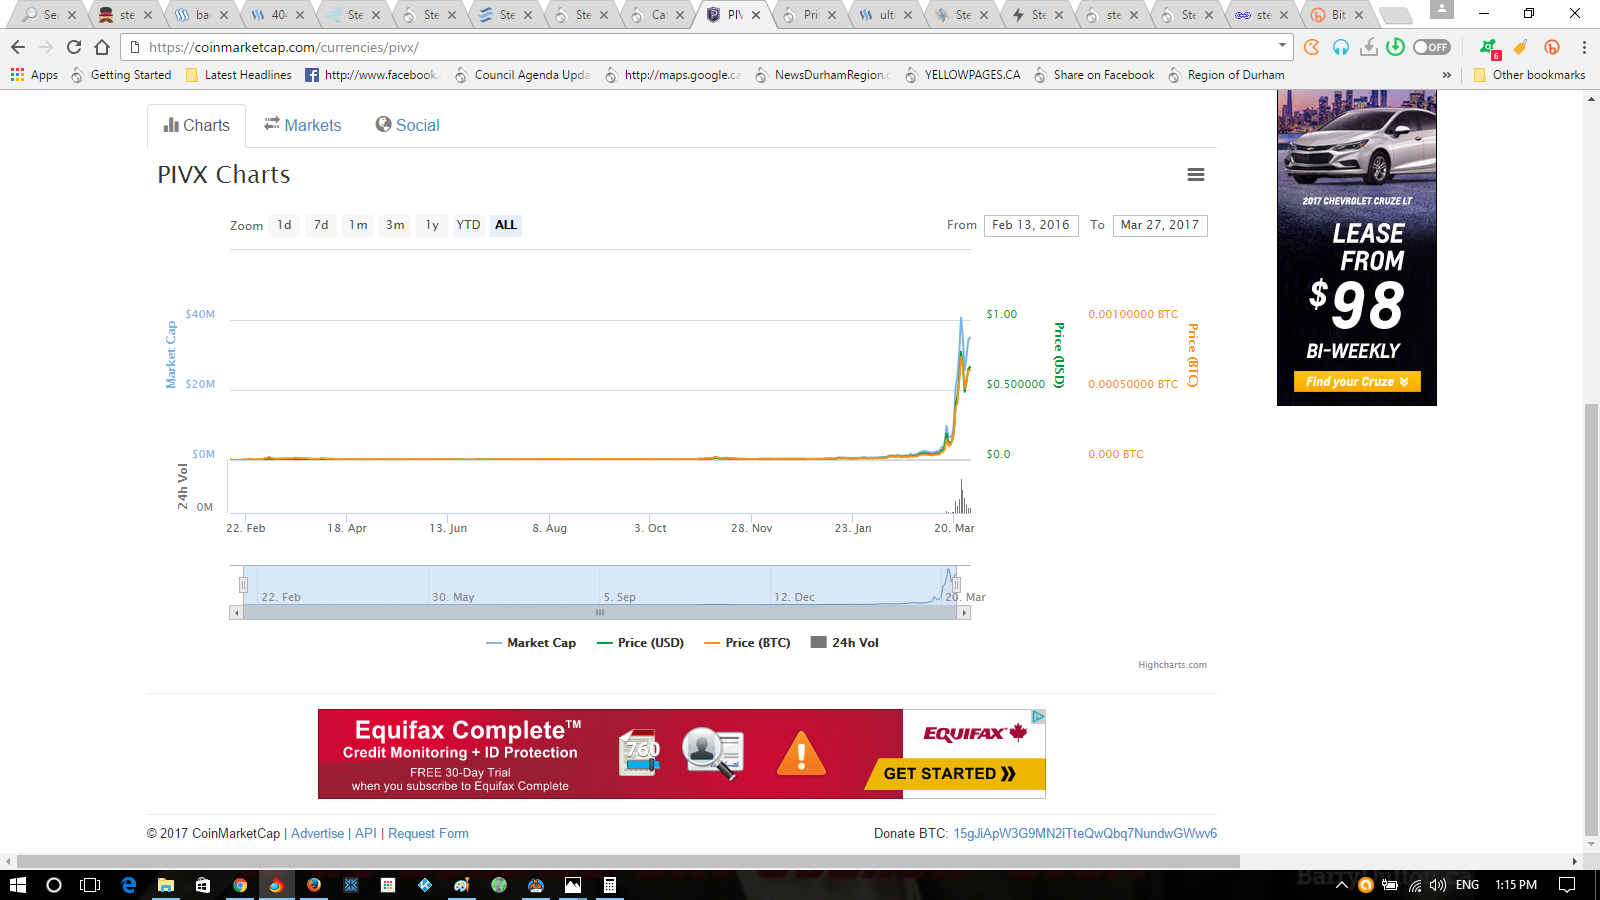Click the orange Pac-Man extension icon
Viewport: 1600px width, 900px height.
pos(1312,47)
